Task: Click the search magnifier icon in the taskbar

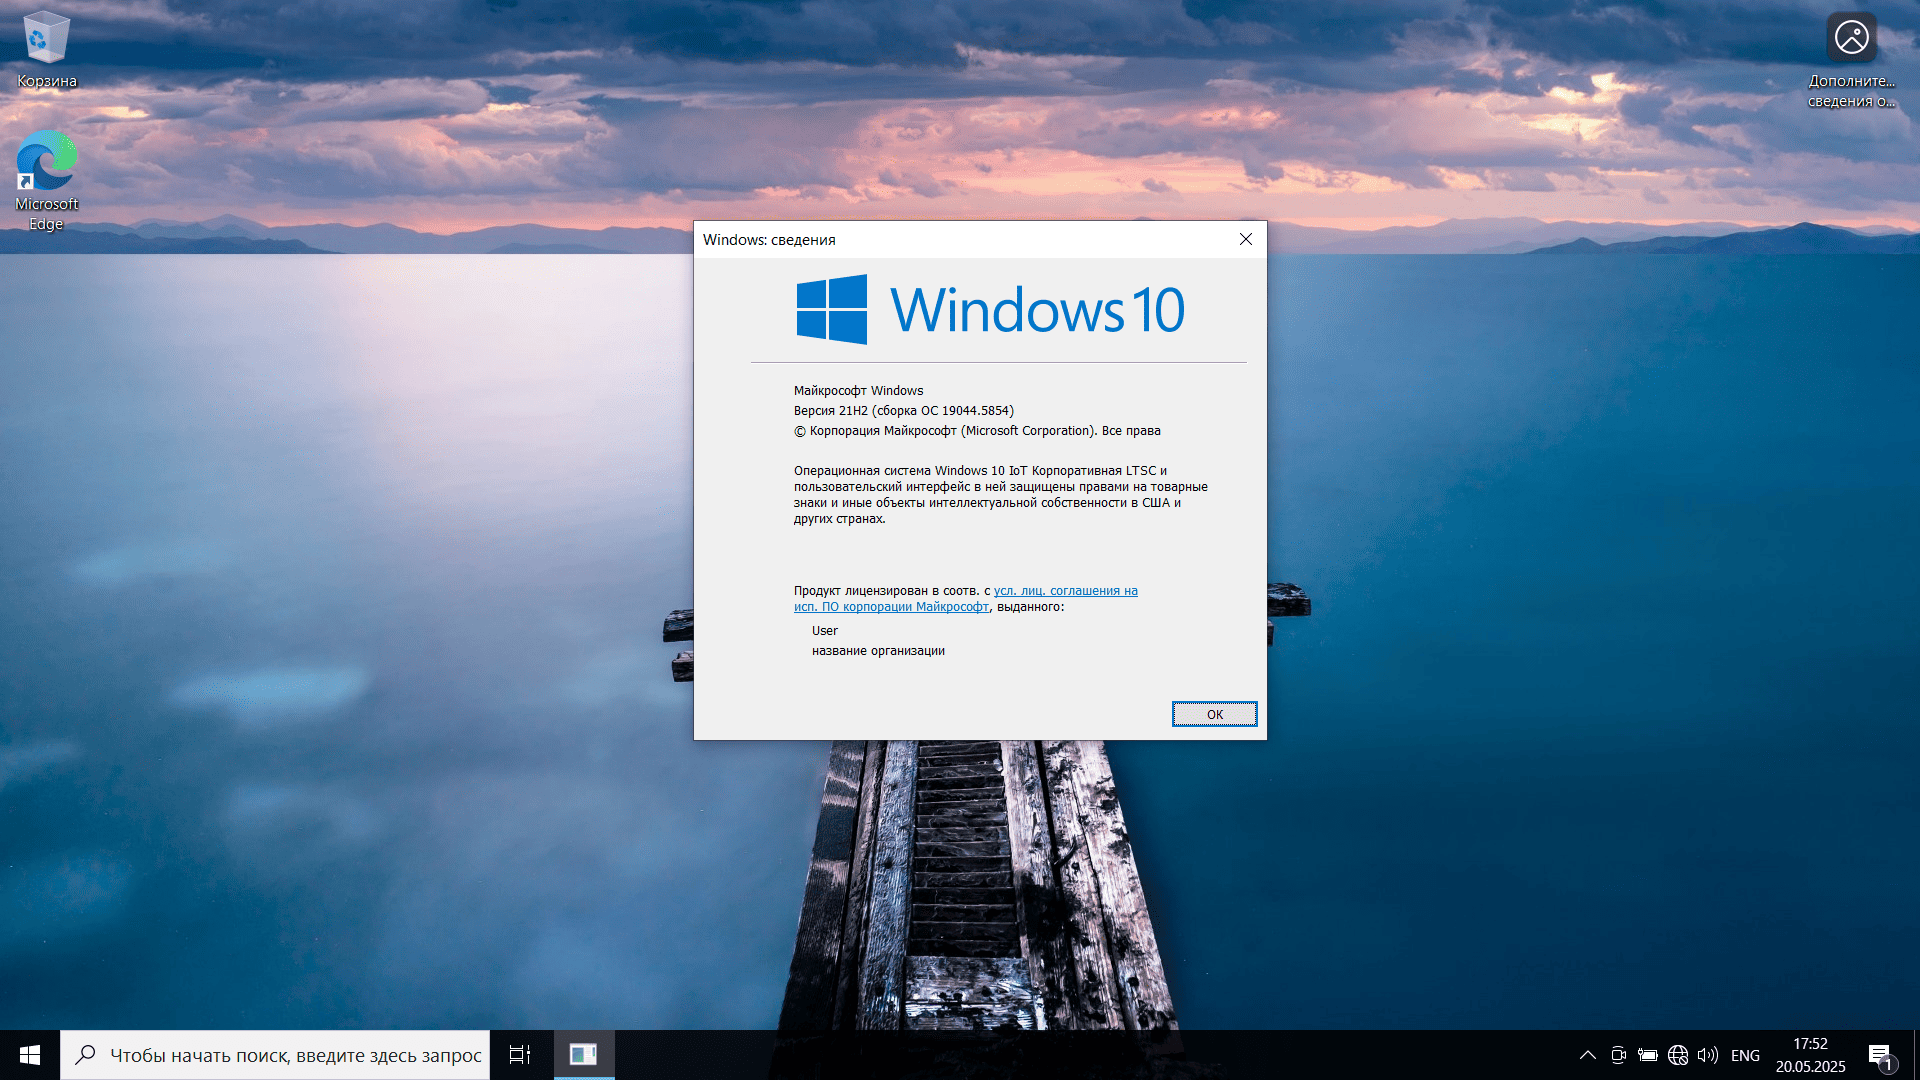Action: pyautogui.click(x=86, y=1054)
